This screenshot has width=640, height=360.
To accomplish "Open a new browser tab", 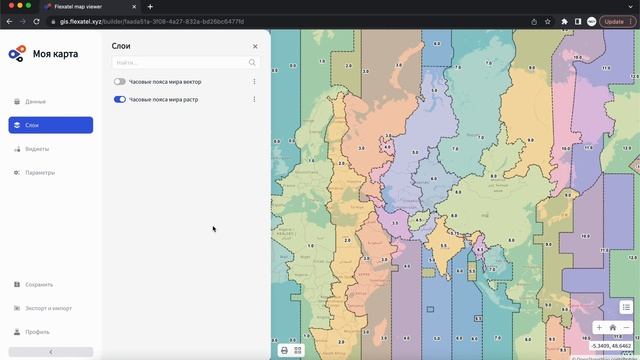I will (x=150, y=7).
